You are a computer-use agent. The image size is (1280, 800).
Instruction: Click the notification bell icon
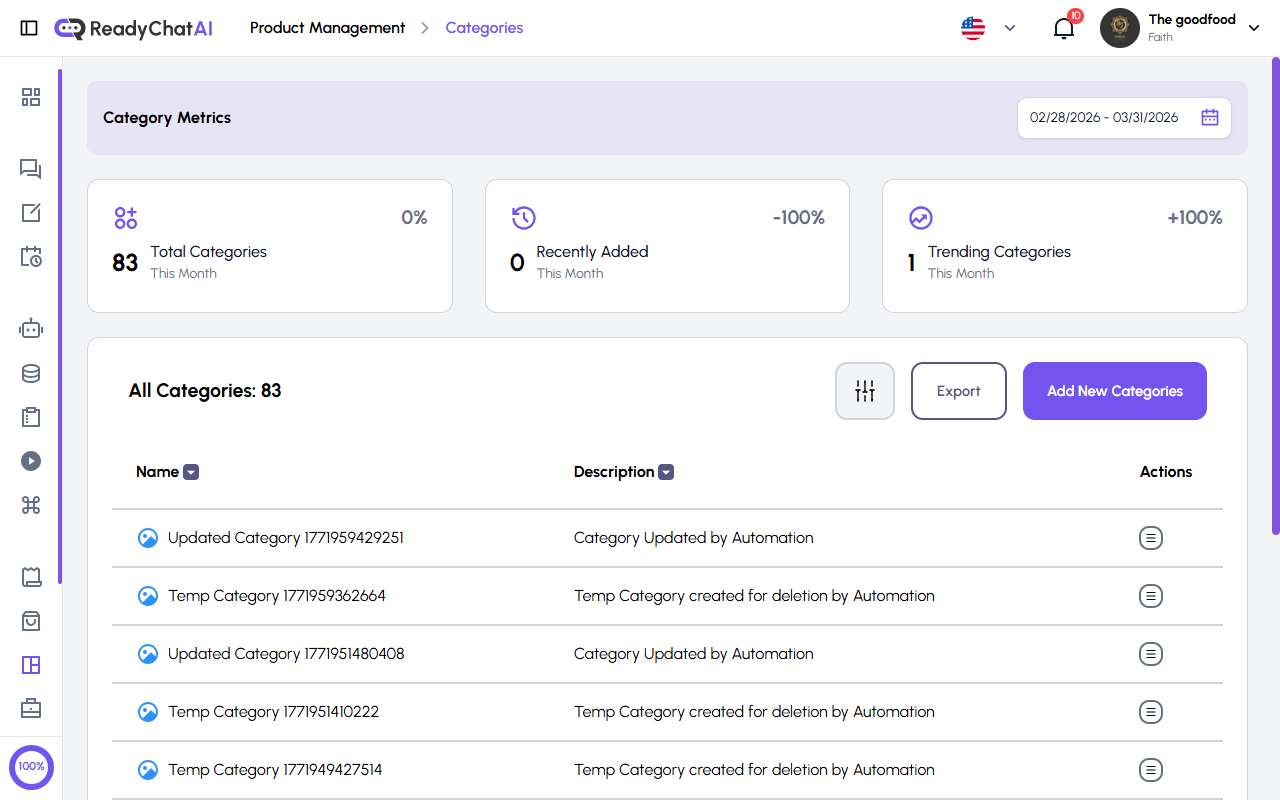1064,28
